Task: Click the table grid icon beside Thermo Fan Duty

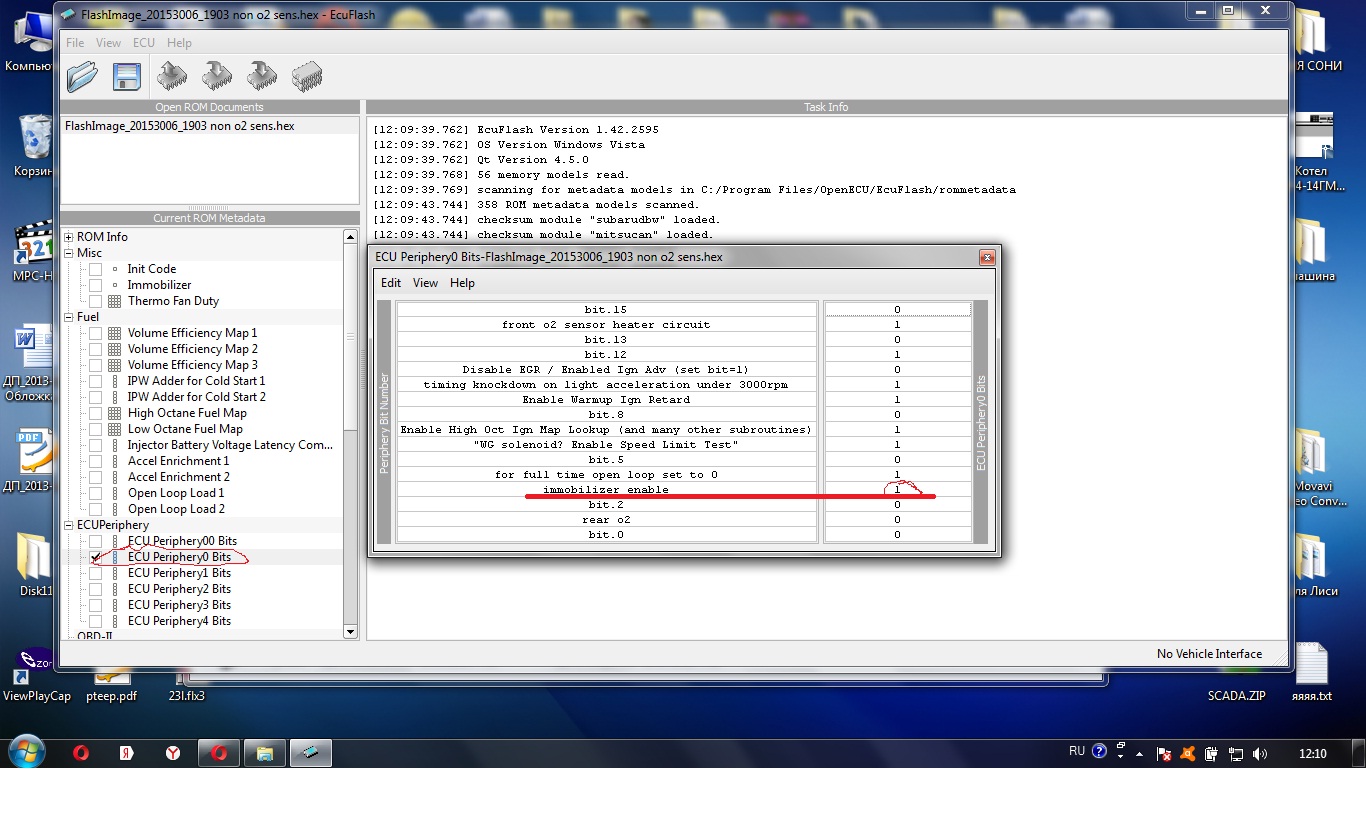Action: (115, 301)
